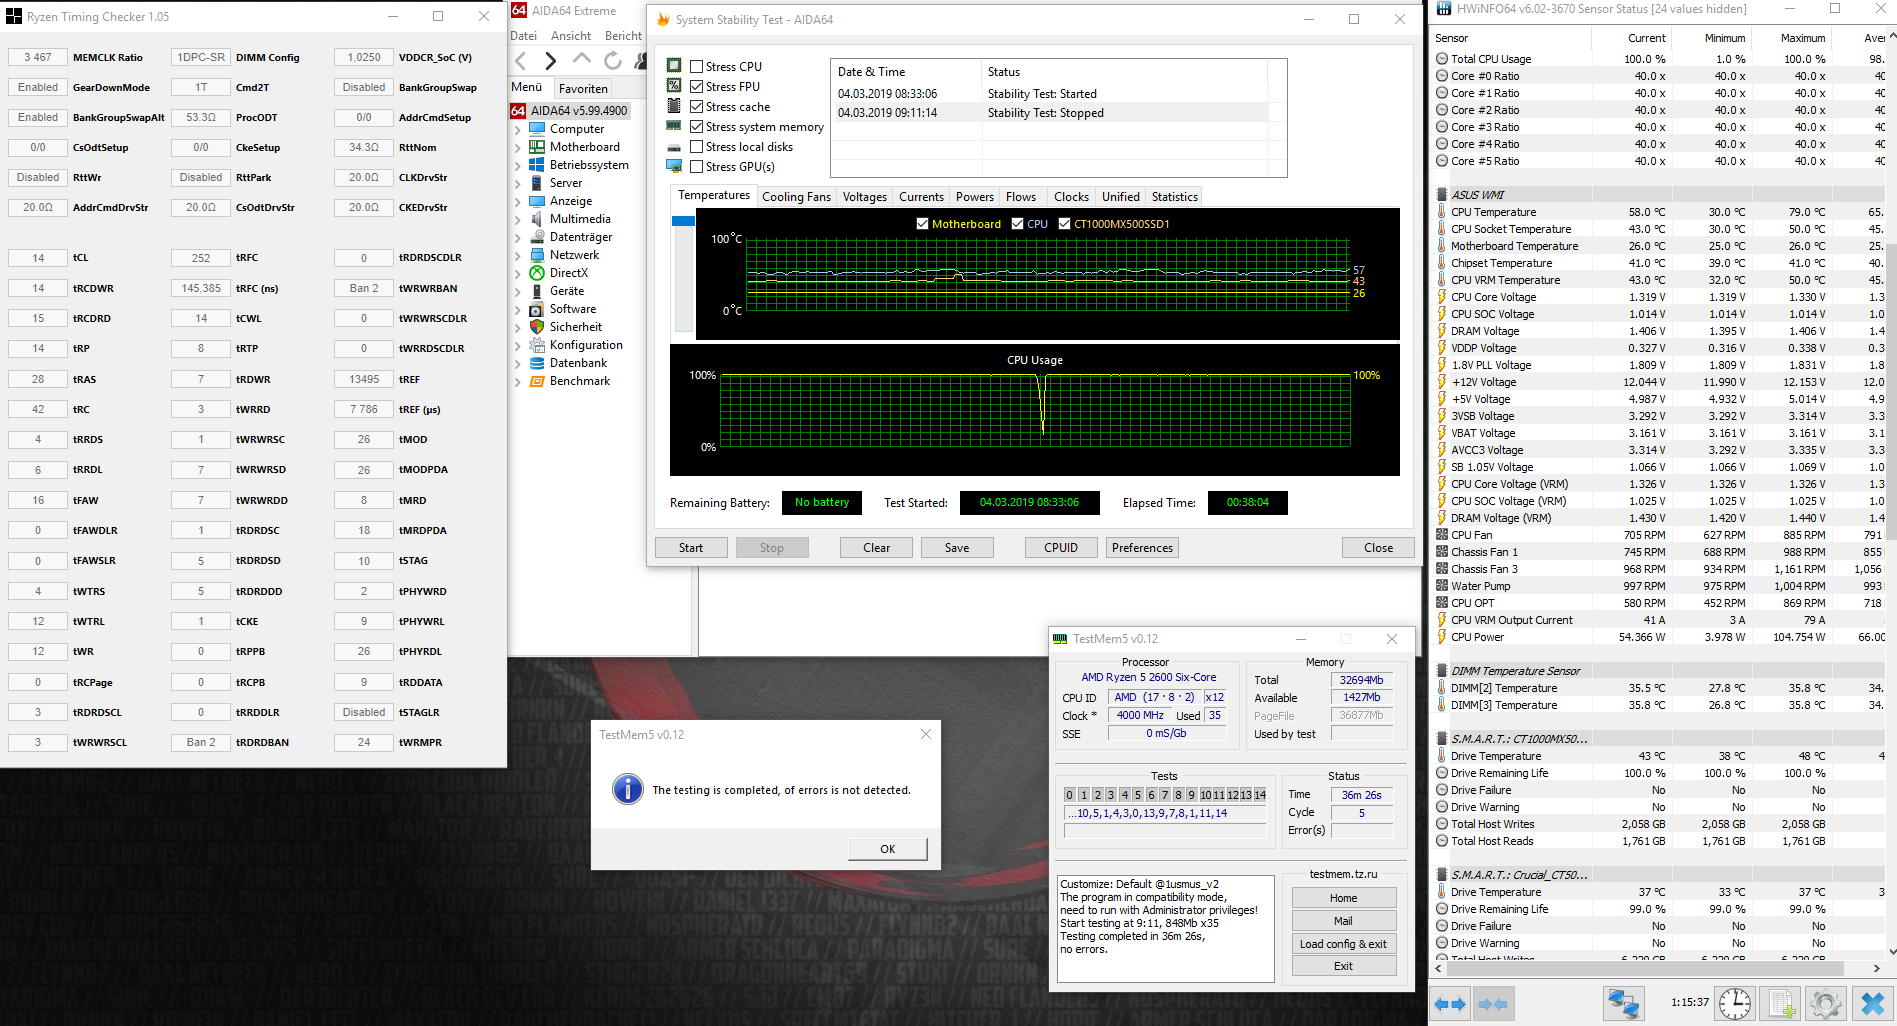Open HWiNFO settings gear icon
1897x1026 pixels.
tap(1826, 1003)
